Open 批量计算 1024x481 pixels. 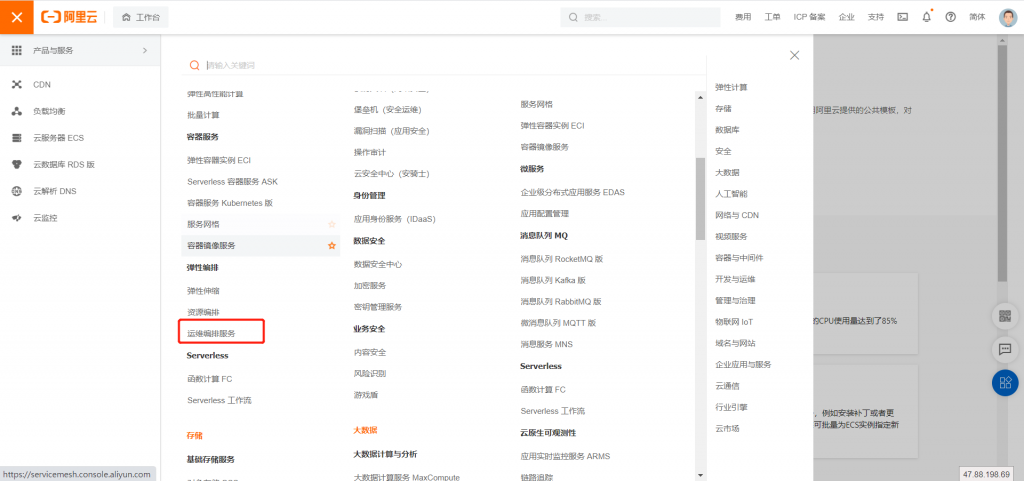[x=203, y=115]
